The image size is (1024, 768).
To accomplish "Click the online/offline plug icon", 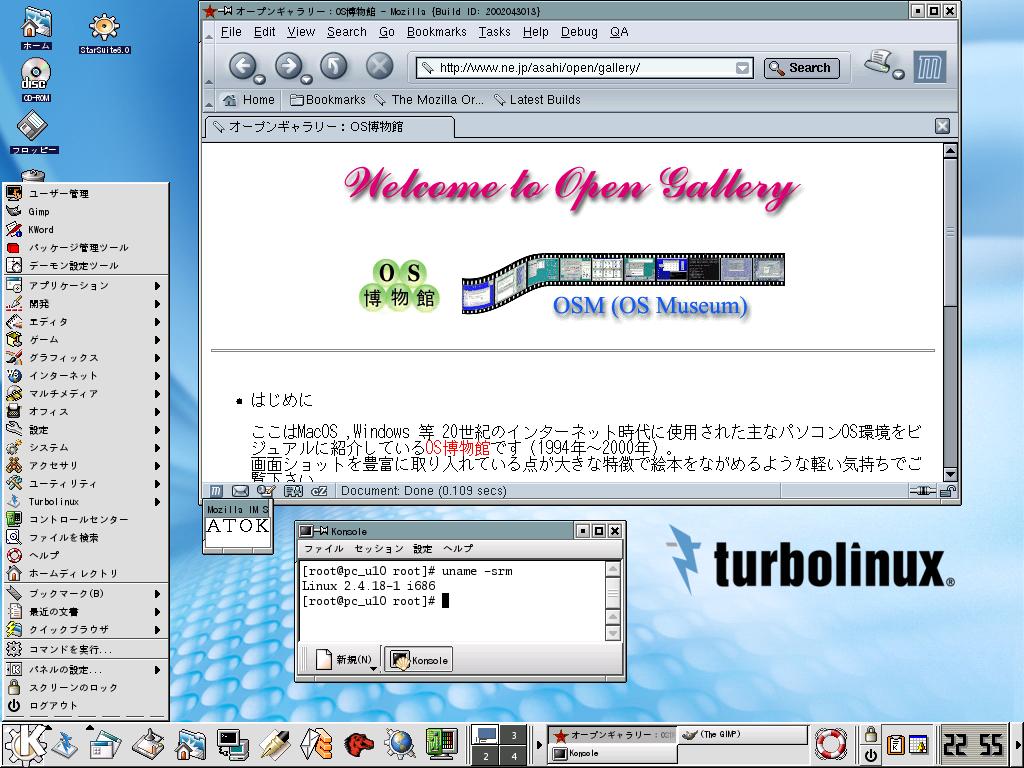I will point(922,491).
